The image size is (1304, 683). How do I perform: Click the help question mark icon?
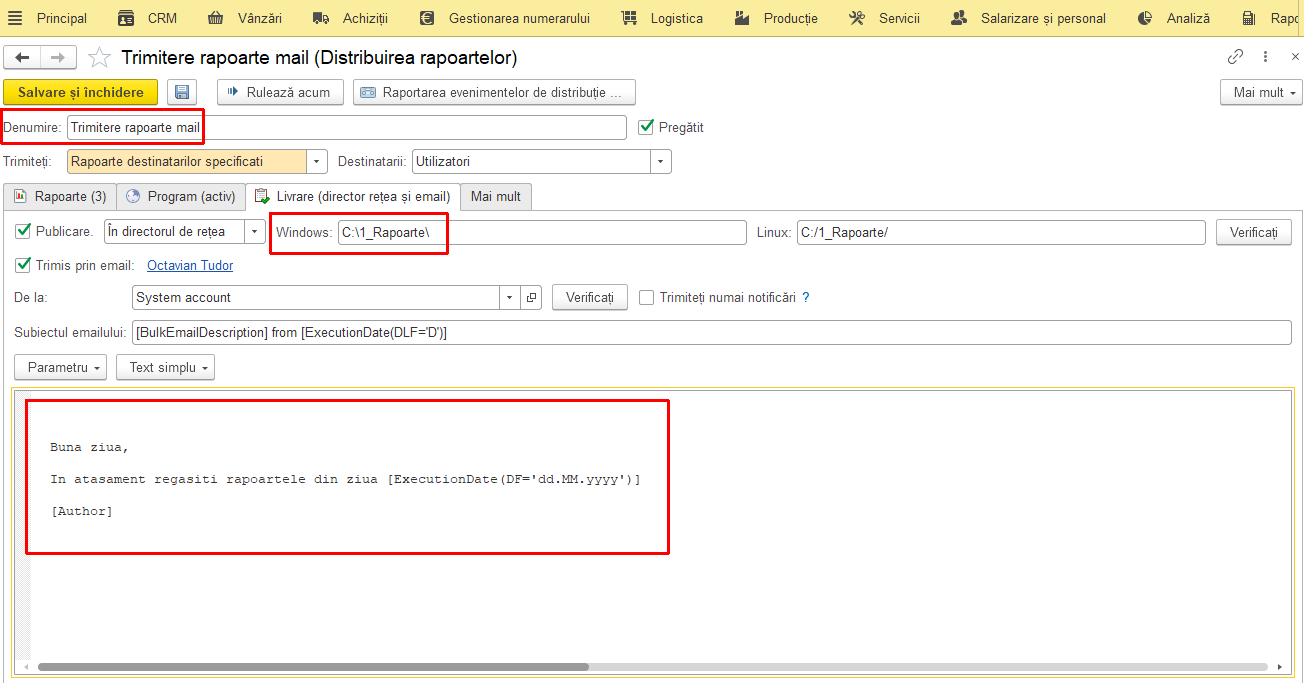pos(806,297)
